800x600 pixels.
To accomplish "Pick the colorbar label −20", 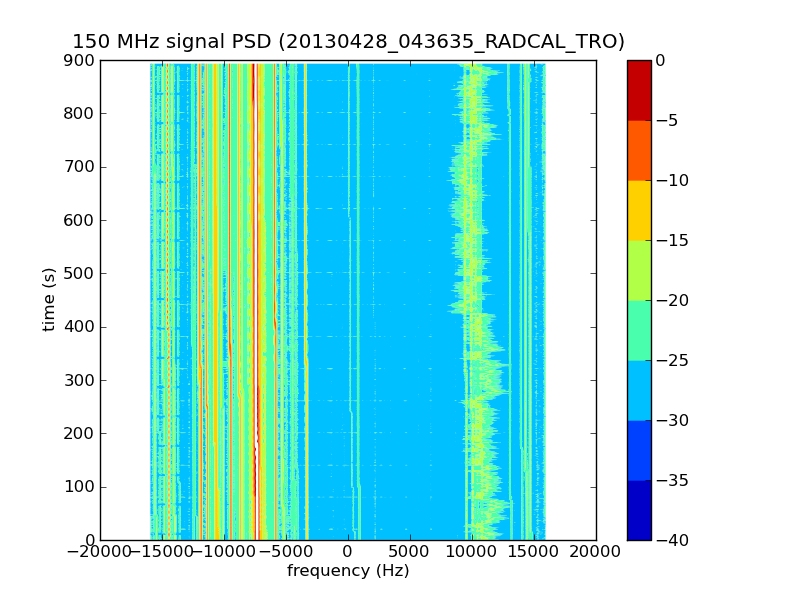I will (672, 301).
